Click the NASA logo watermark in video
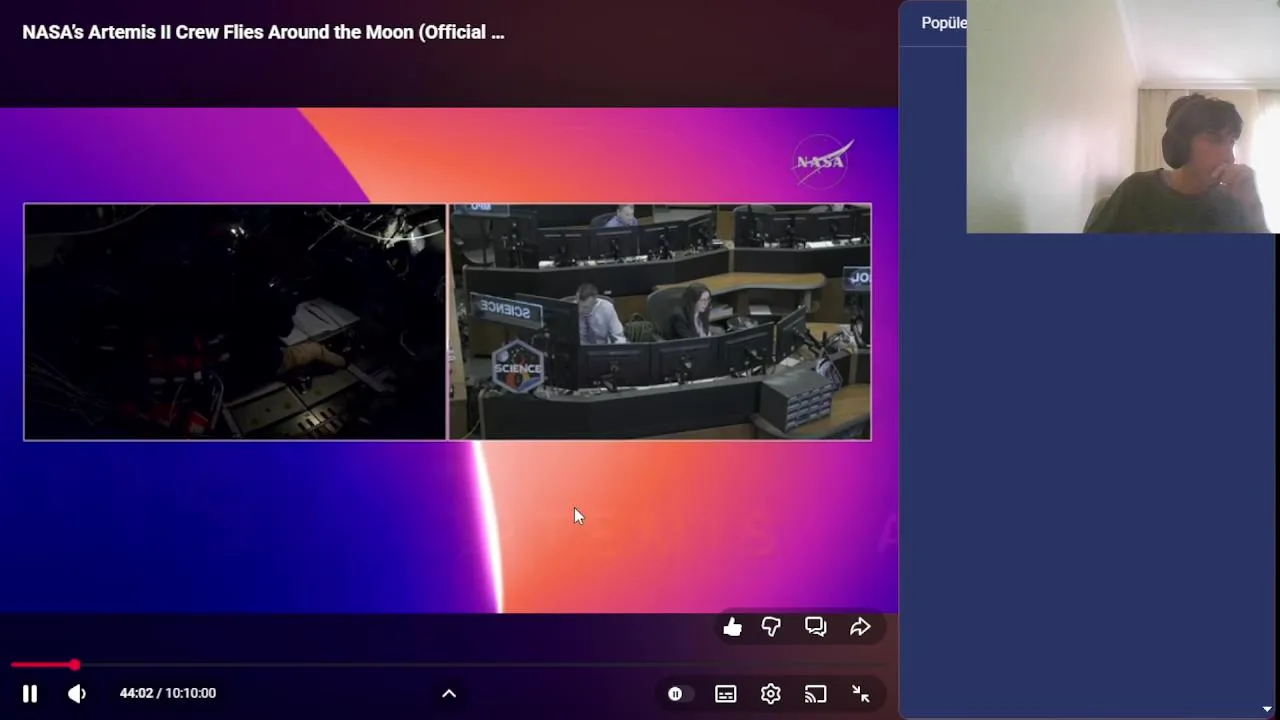The image size is (1280, 720). (x=821, y=161)
